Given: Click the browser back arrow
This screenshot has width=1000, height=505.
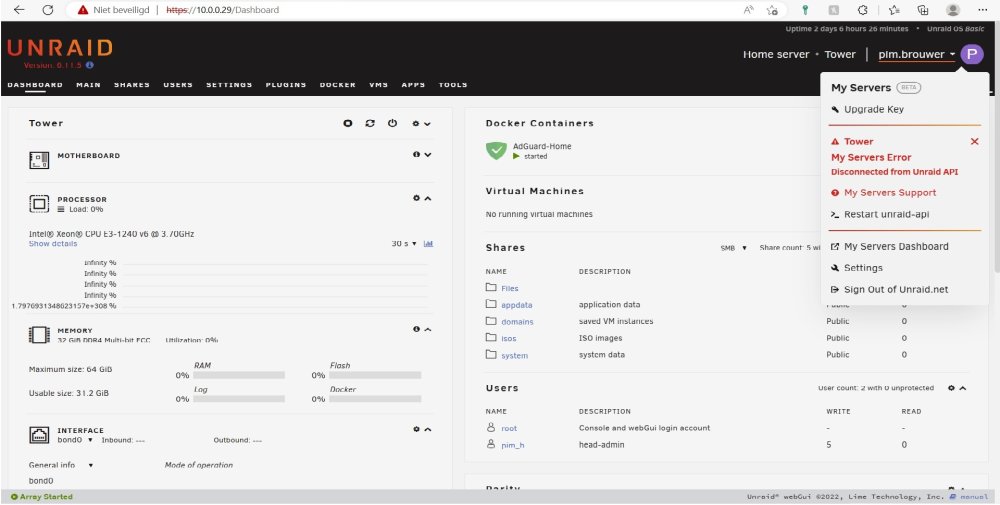Looking at the screenshot, I should (19, 10).
